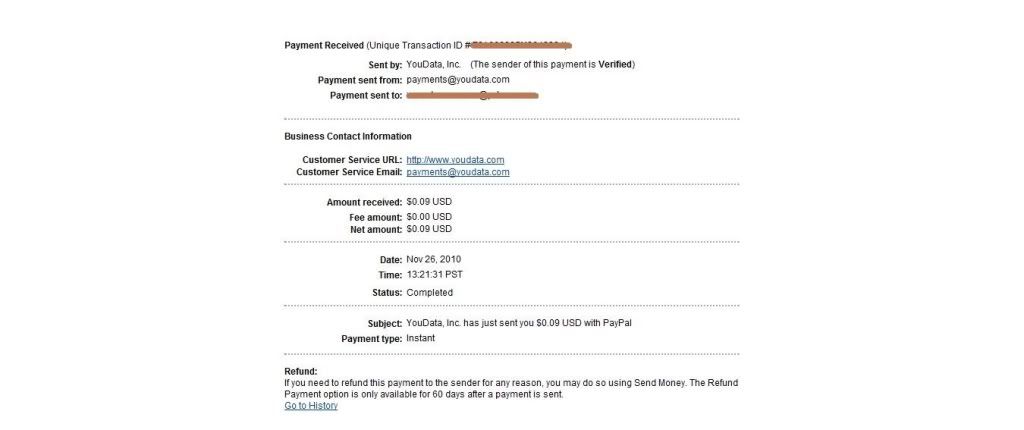
Task: Click the refund instructions paragraph text
Action: pos(511,389)
